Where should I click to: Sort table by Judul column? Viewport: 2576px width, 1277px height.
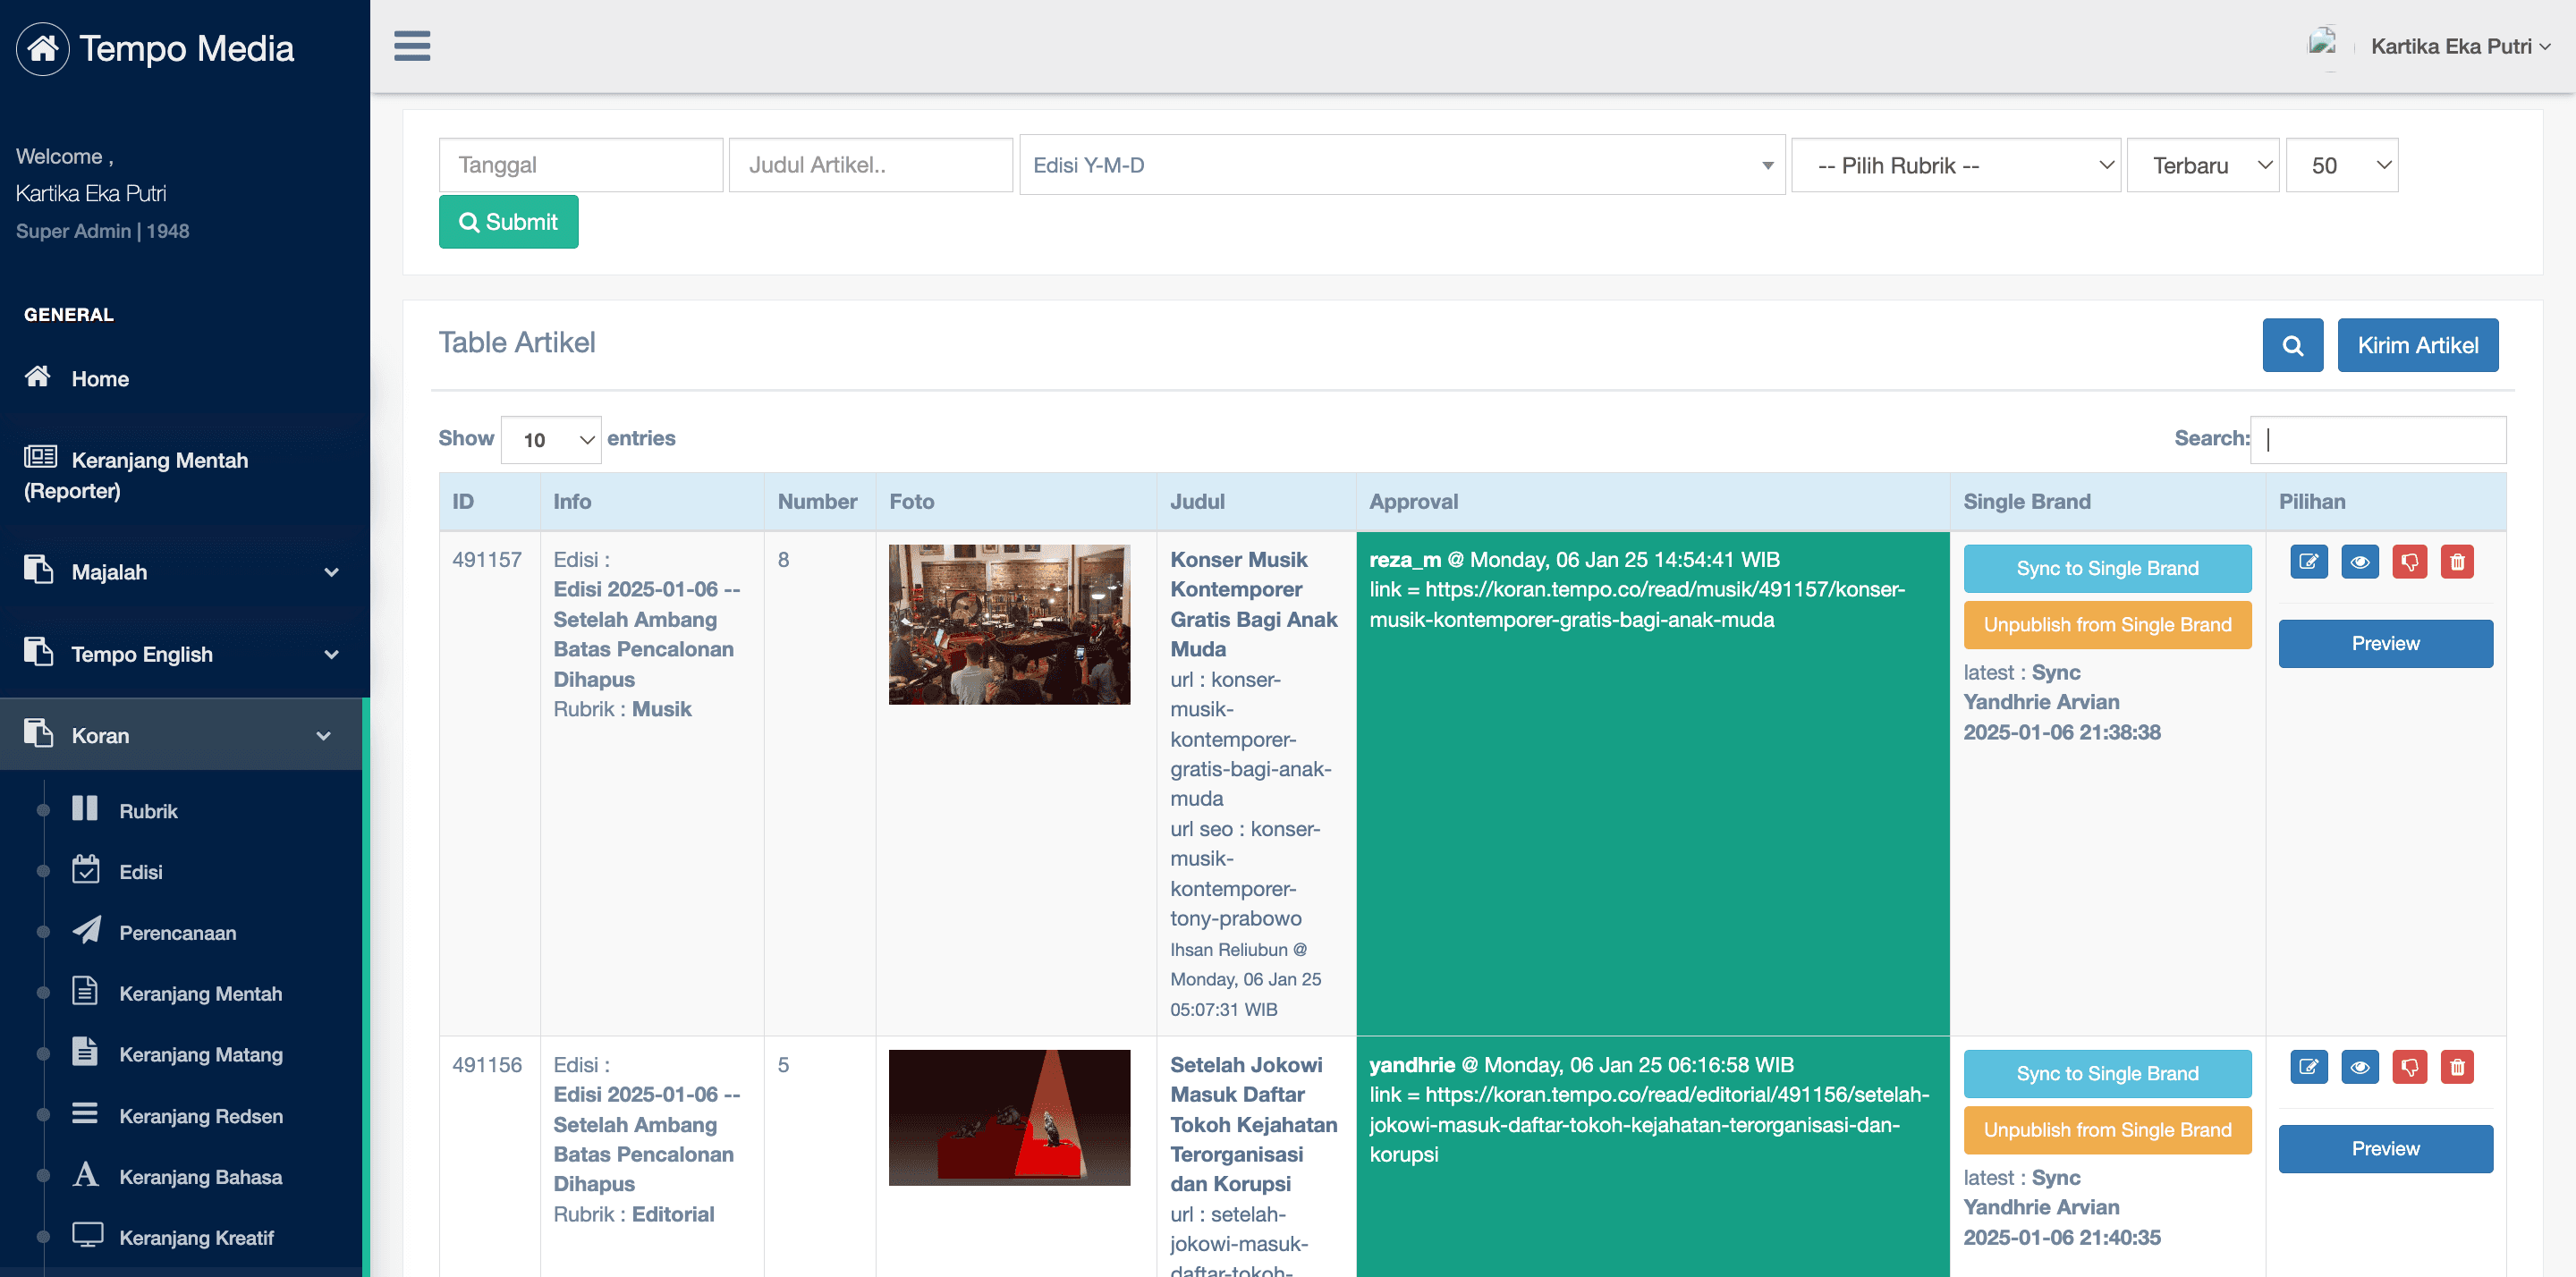[x=1256, y=502]
